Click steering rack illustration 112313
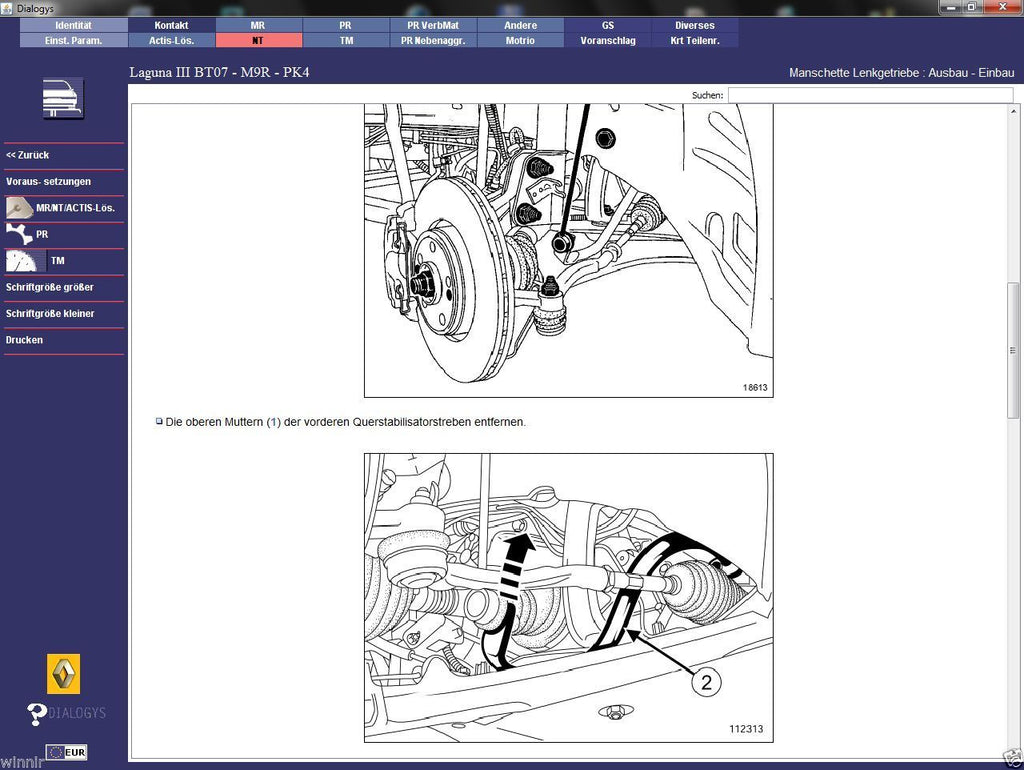The height and width of the screenshot is (770, 1024). click(568, 598)
